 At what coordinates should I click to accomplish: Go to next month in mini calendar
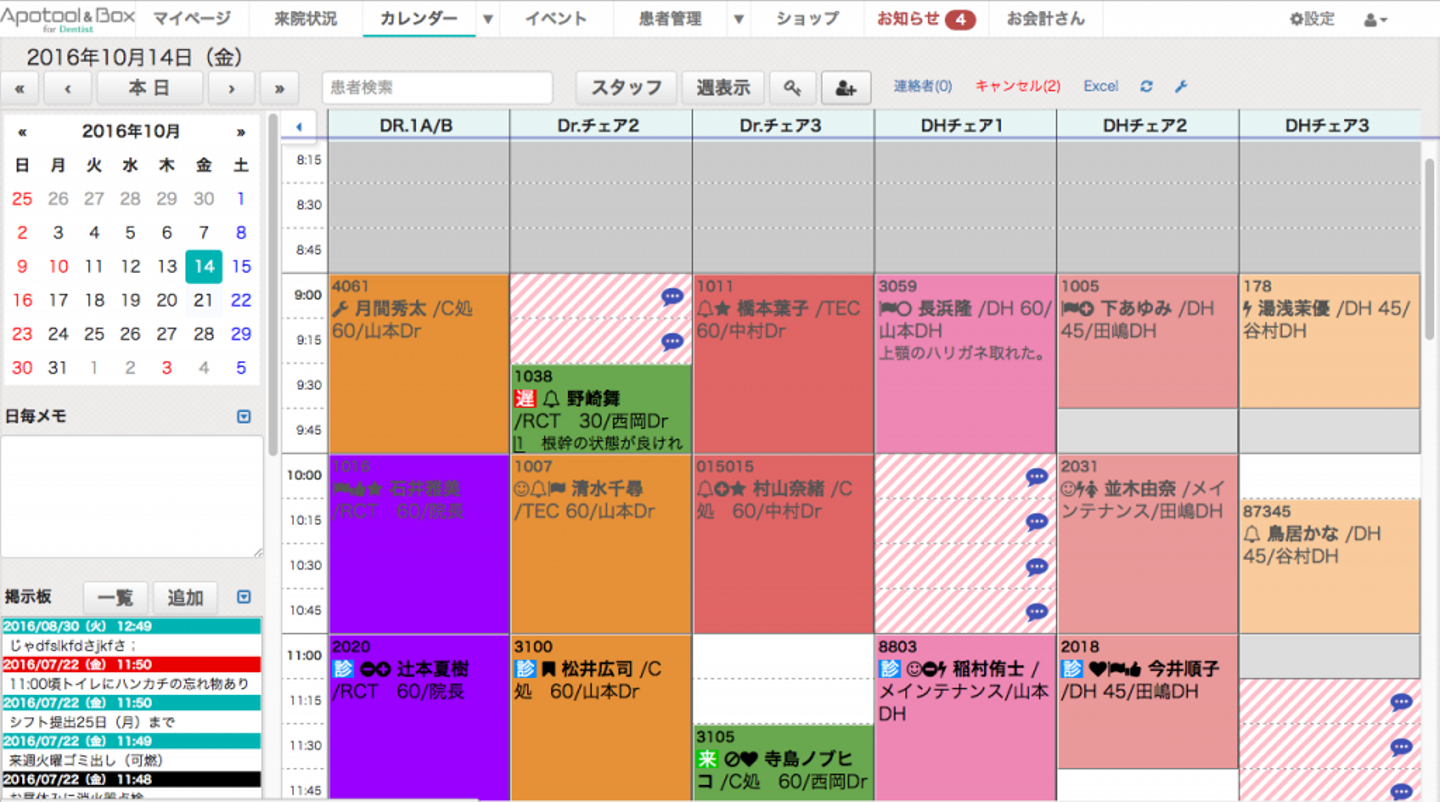coord(241,132)
